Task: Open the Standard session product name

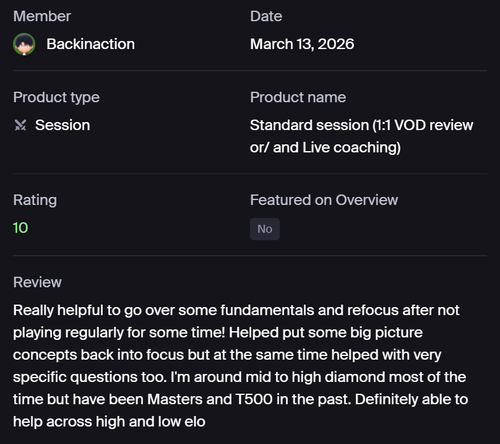Action: (x=362, y=136)
